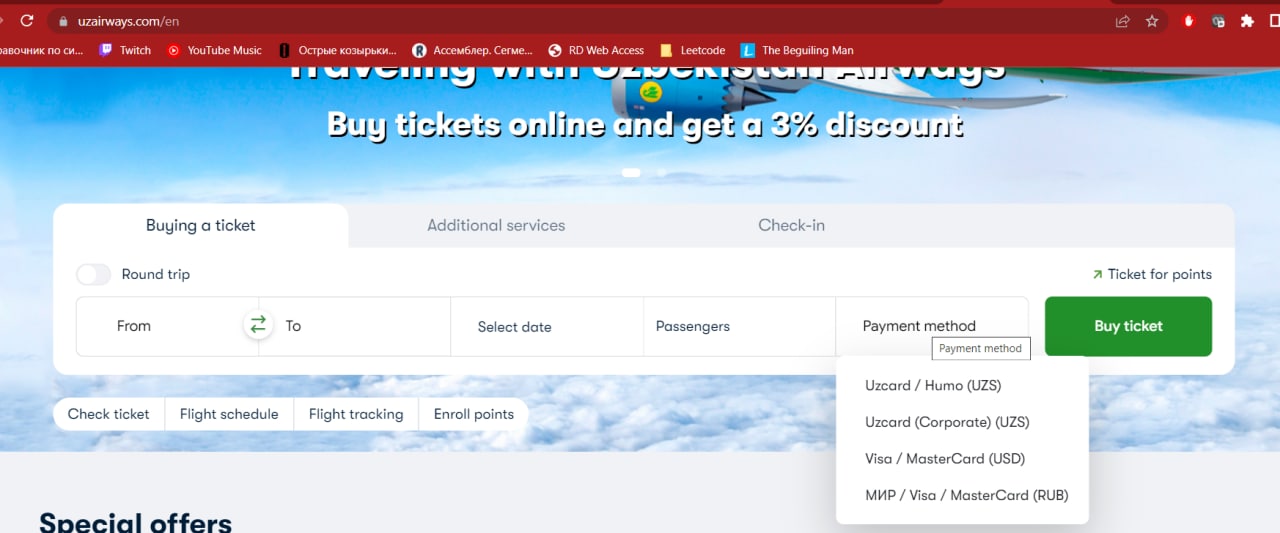Open the Ticket for points link
Screen dimensions: 1280x533
click(x=1151, y=274)
